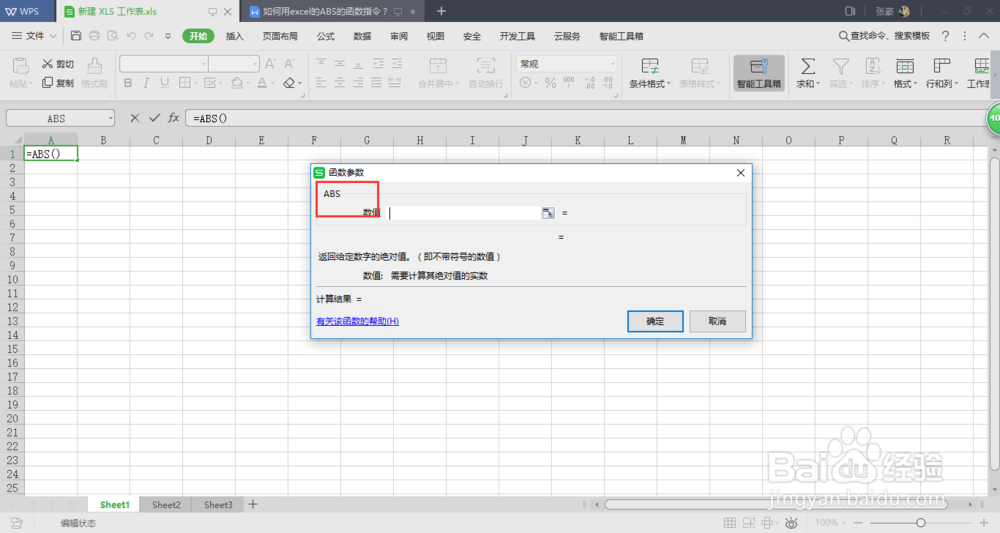1000x533 pixels.
Task: Click the Print icon in quick access toolbar
Action: 94,36
